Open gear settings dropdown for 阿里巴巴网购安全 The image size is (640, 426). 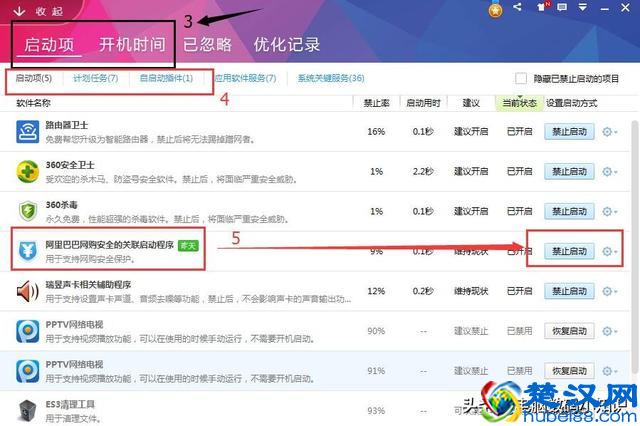pos(610,251)
